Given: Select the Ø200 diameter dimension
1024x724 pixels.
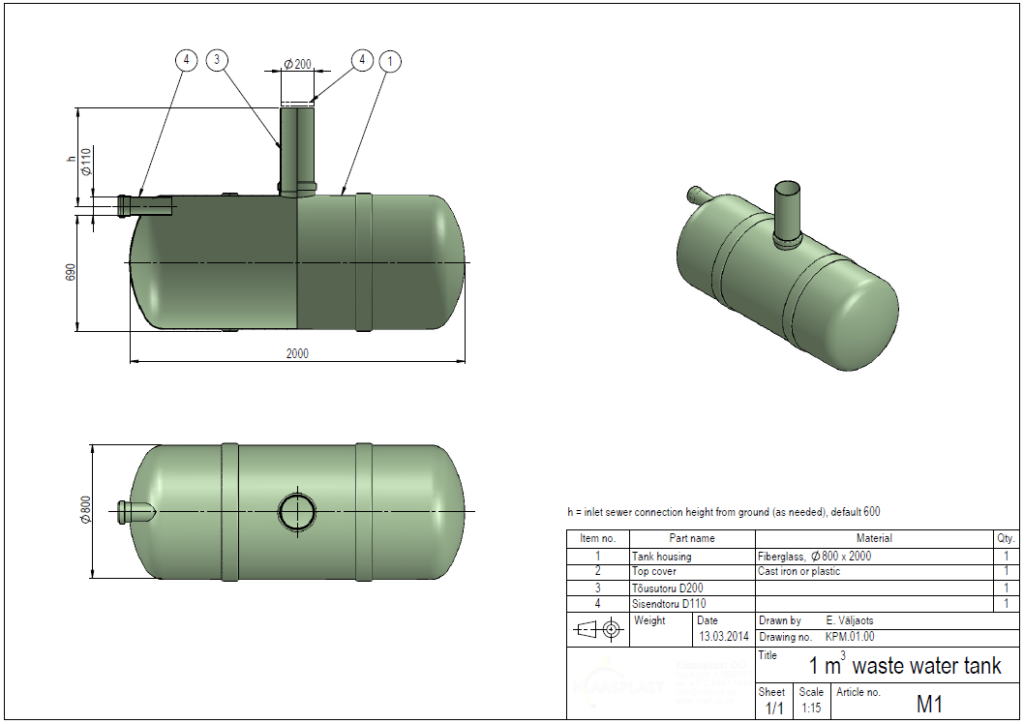Looking at the screenshot, I should tap(298, 64).
